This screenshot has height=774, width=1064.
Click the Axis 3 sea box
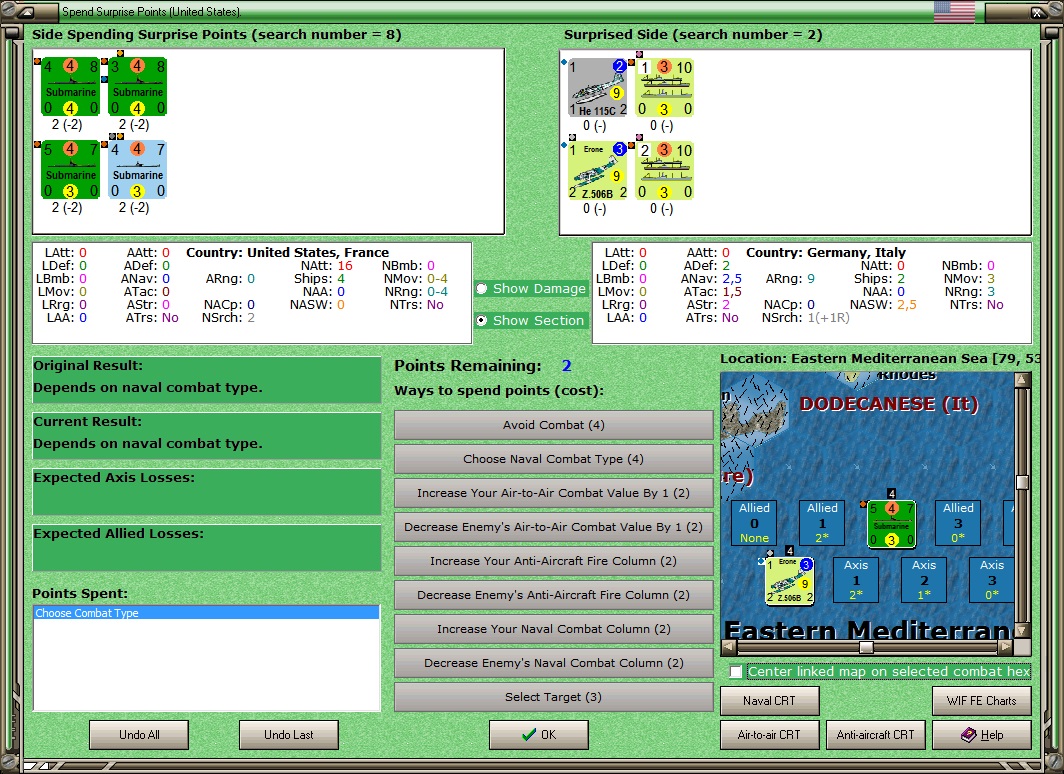(991, 579)
